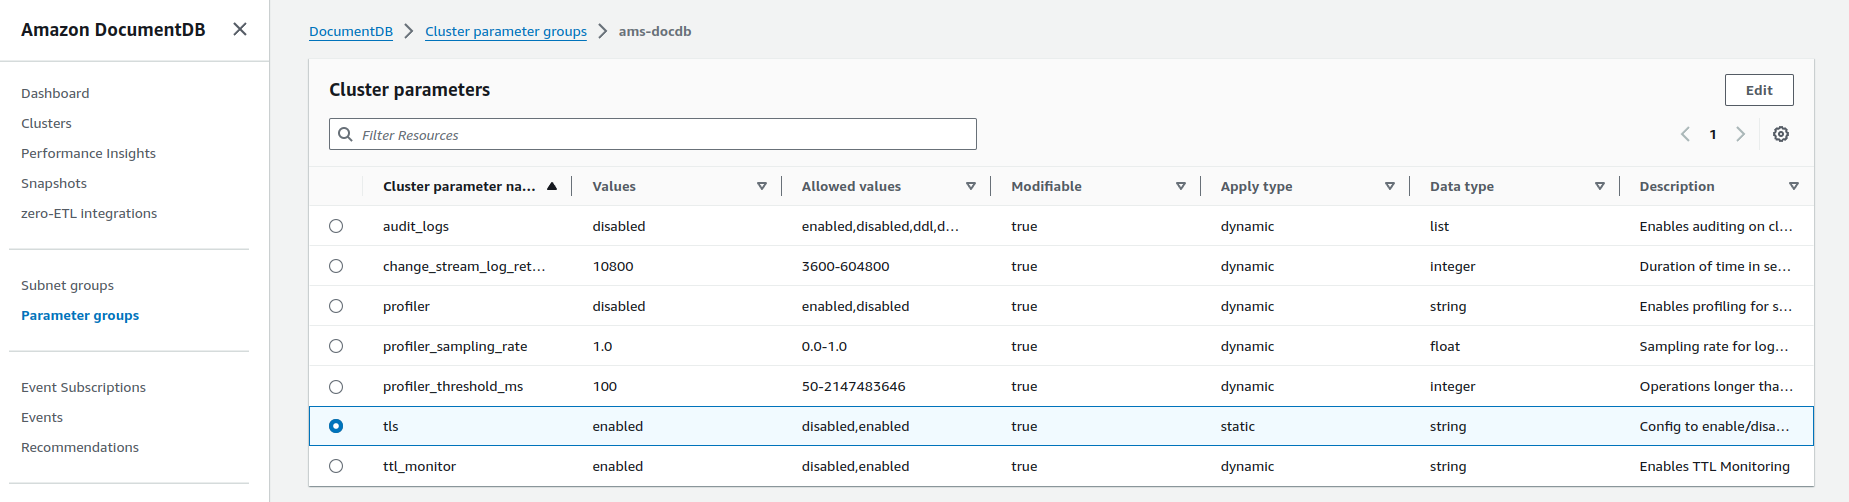
Task: Click the Sampling rate for log… description
Action: click(1714, 346)
